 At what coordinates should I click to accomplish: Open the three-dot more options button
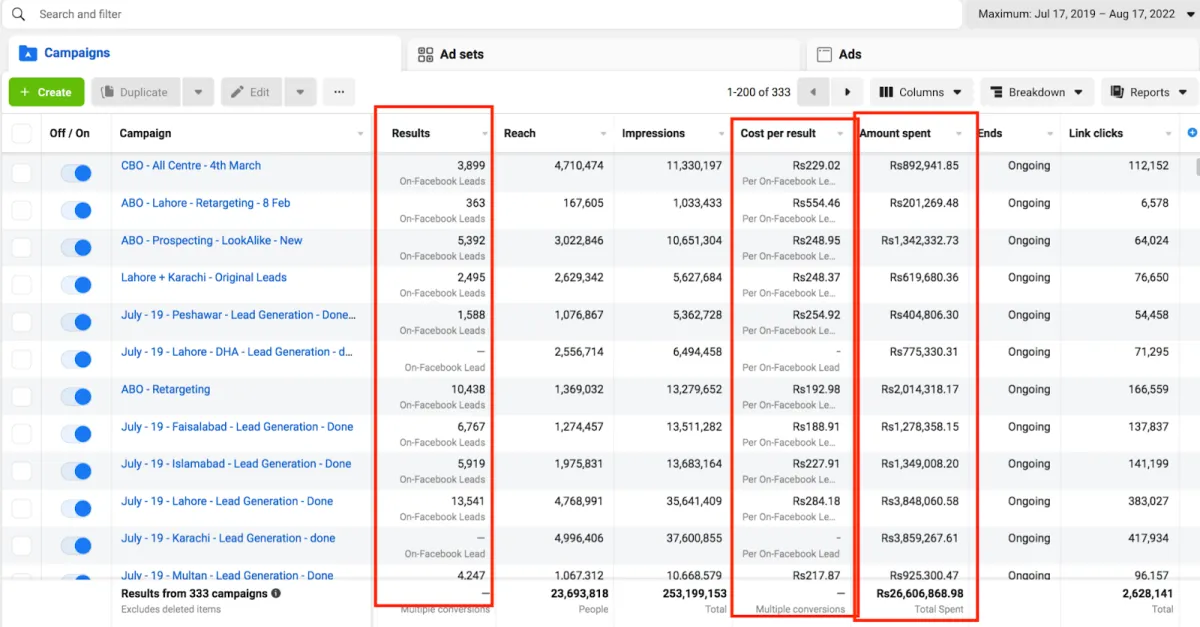coord(338,92)
